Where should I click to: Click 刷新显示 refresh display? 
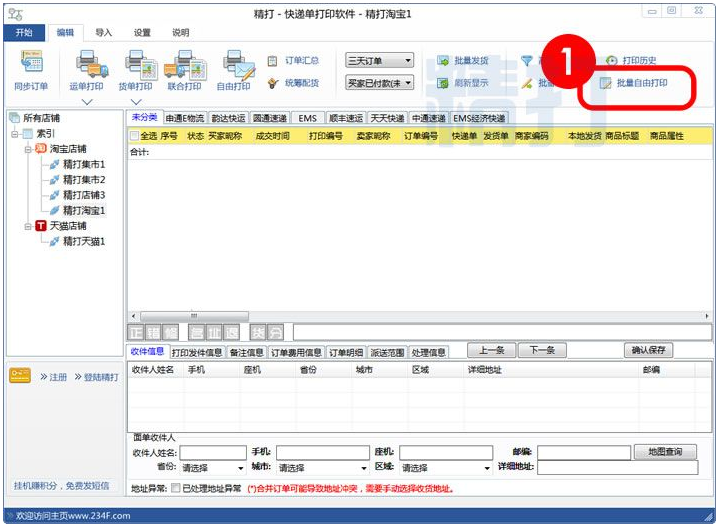click(x=462, y=83)
